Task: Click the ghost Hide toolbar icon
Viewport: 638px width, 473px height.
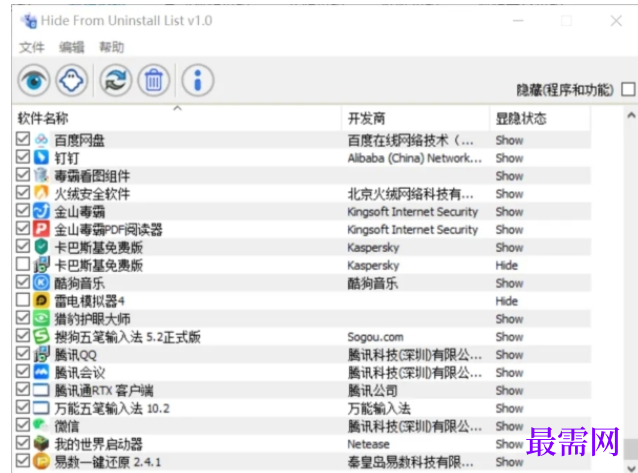Action: click(72, 80)
